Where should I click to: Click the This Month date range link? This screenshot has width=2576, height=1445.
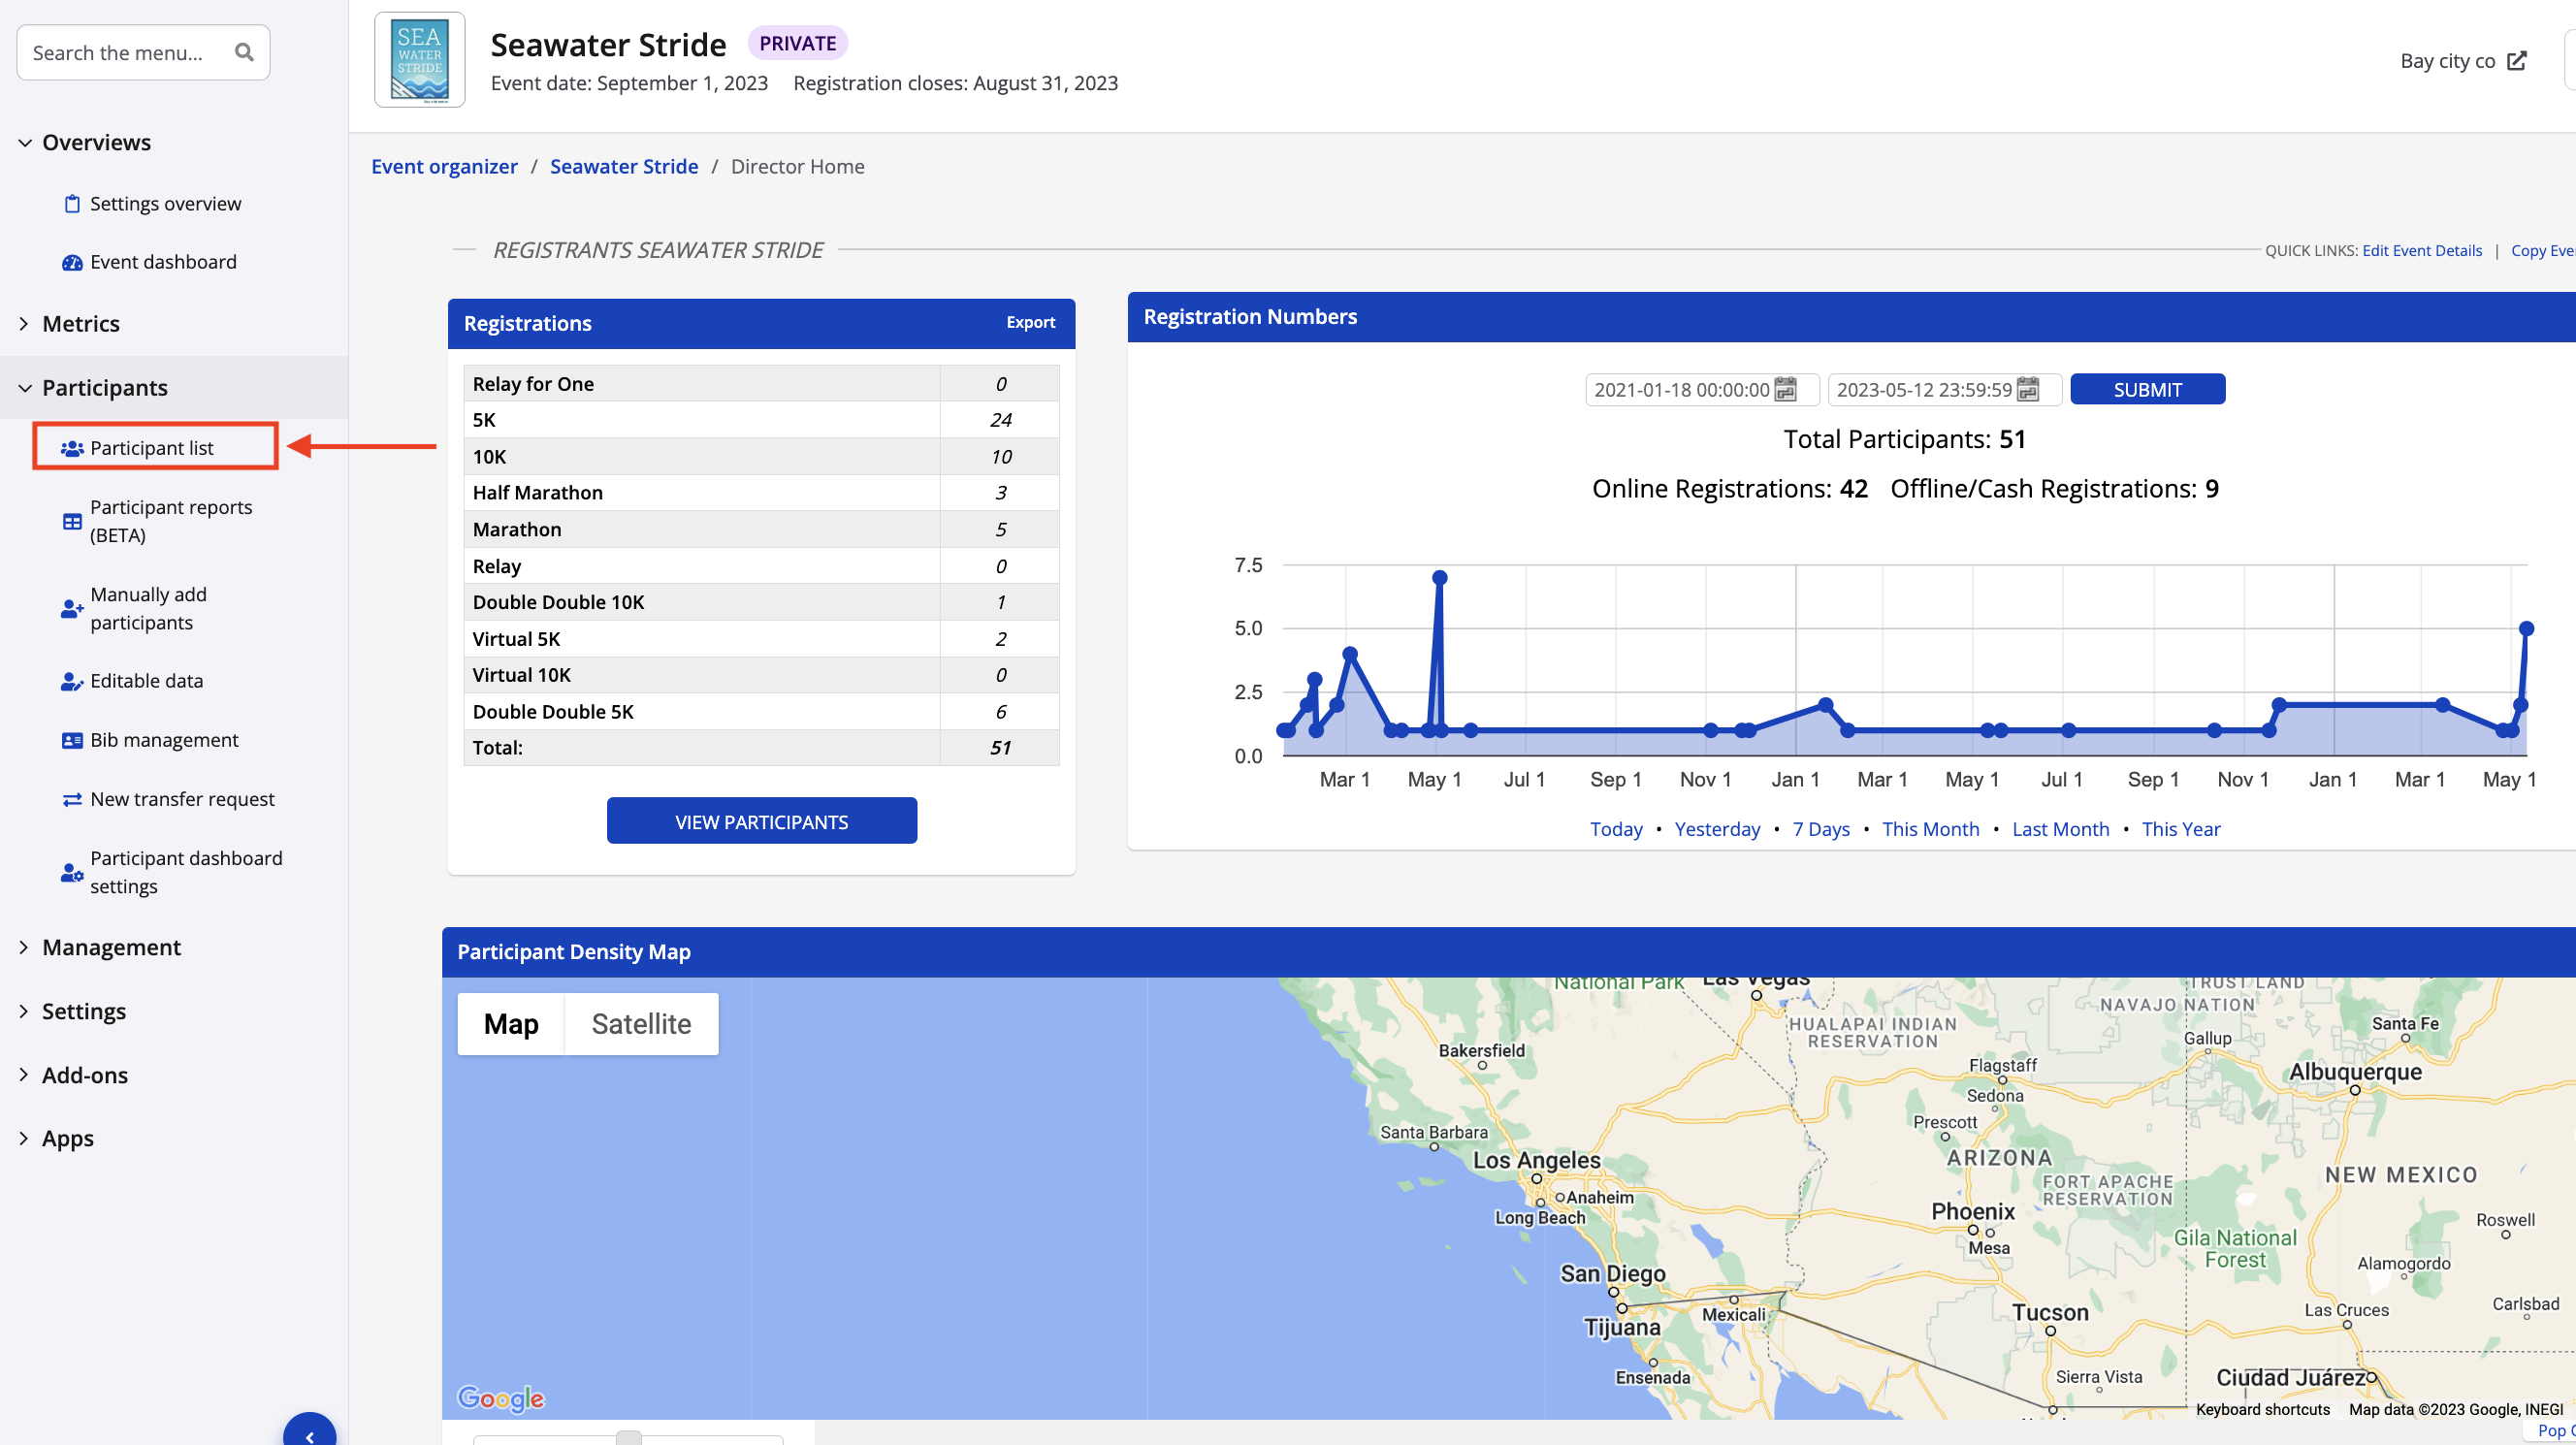(1930, 828)
